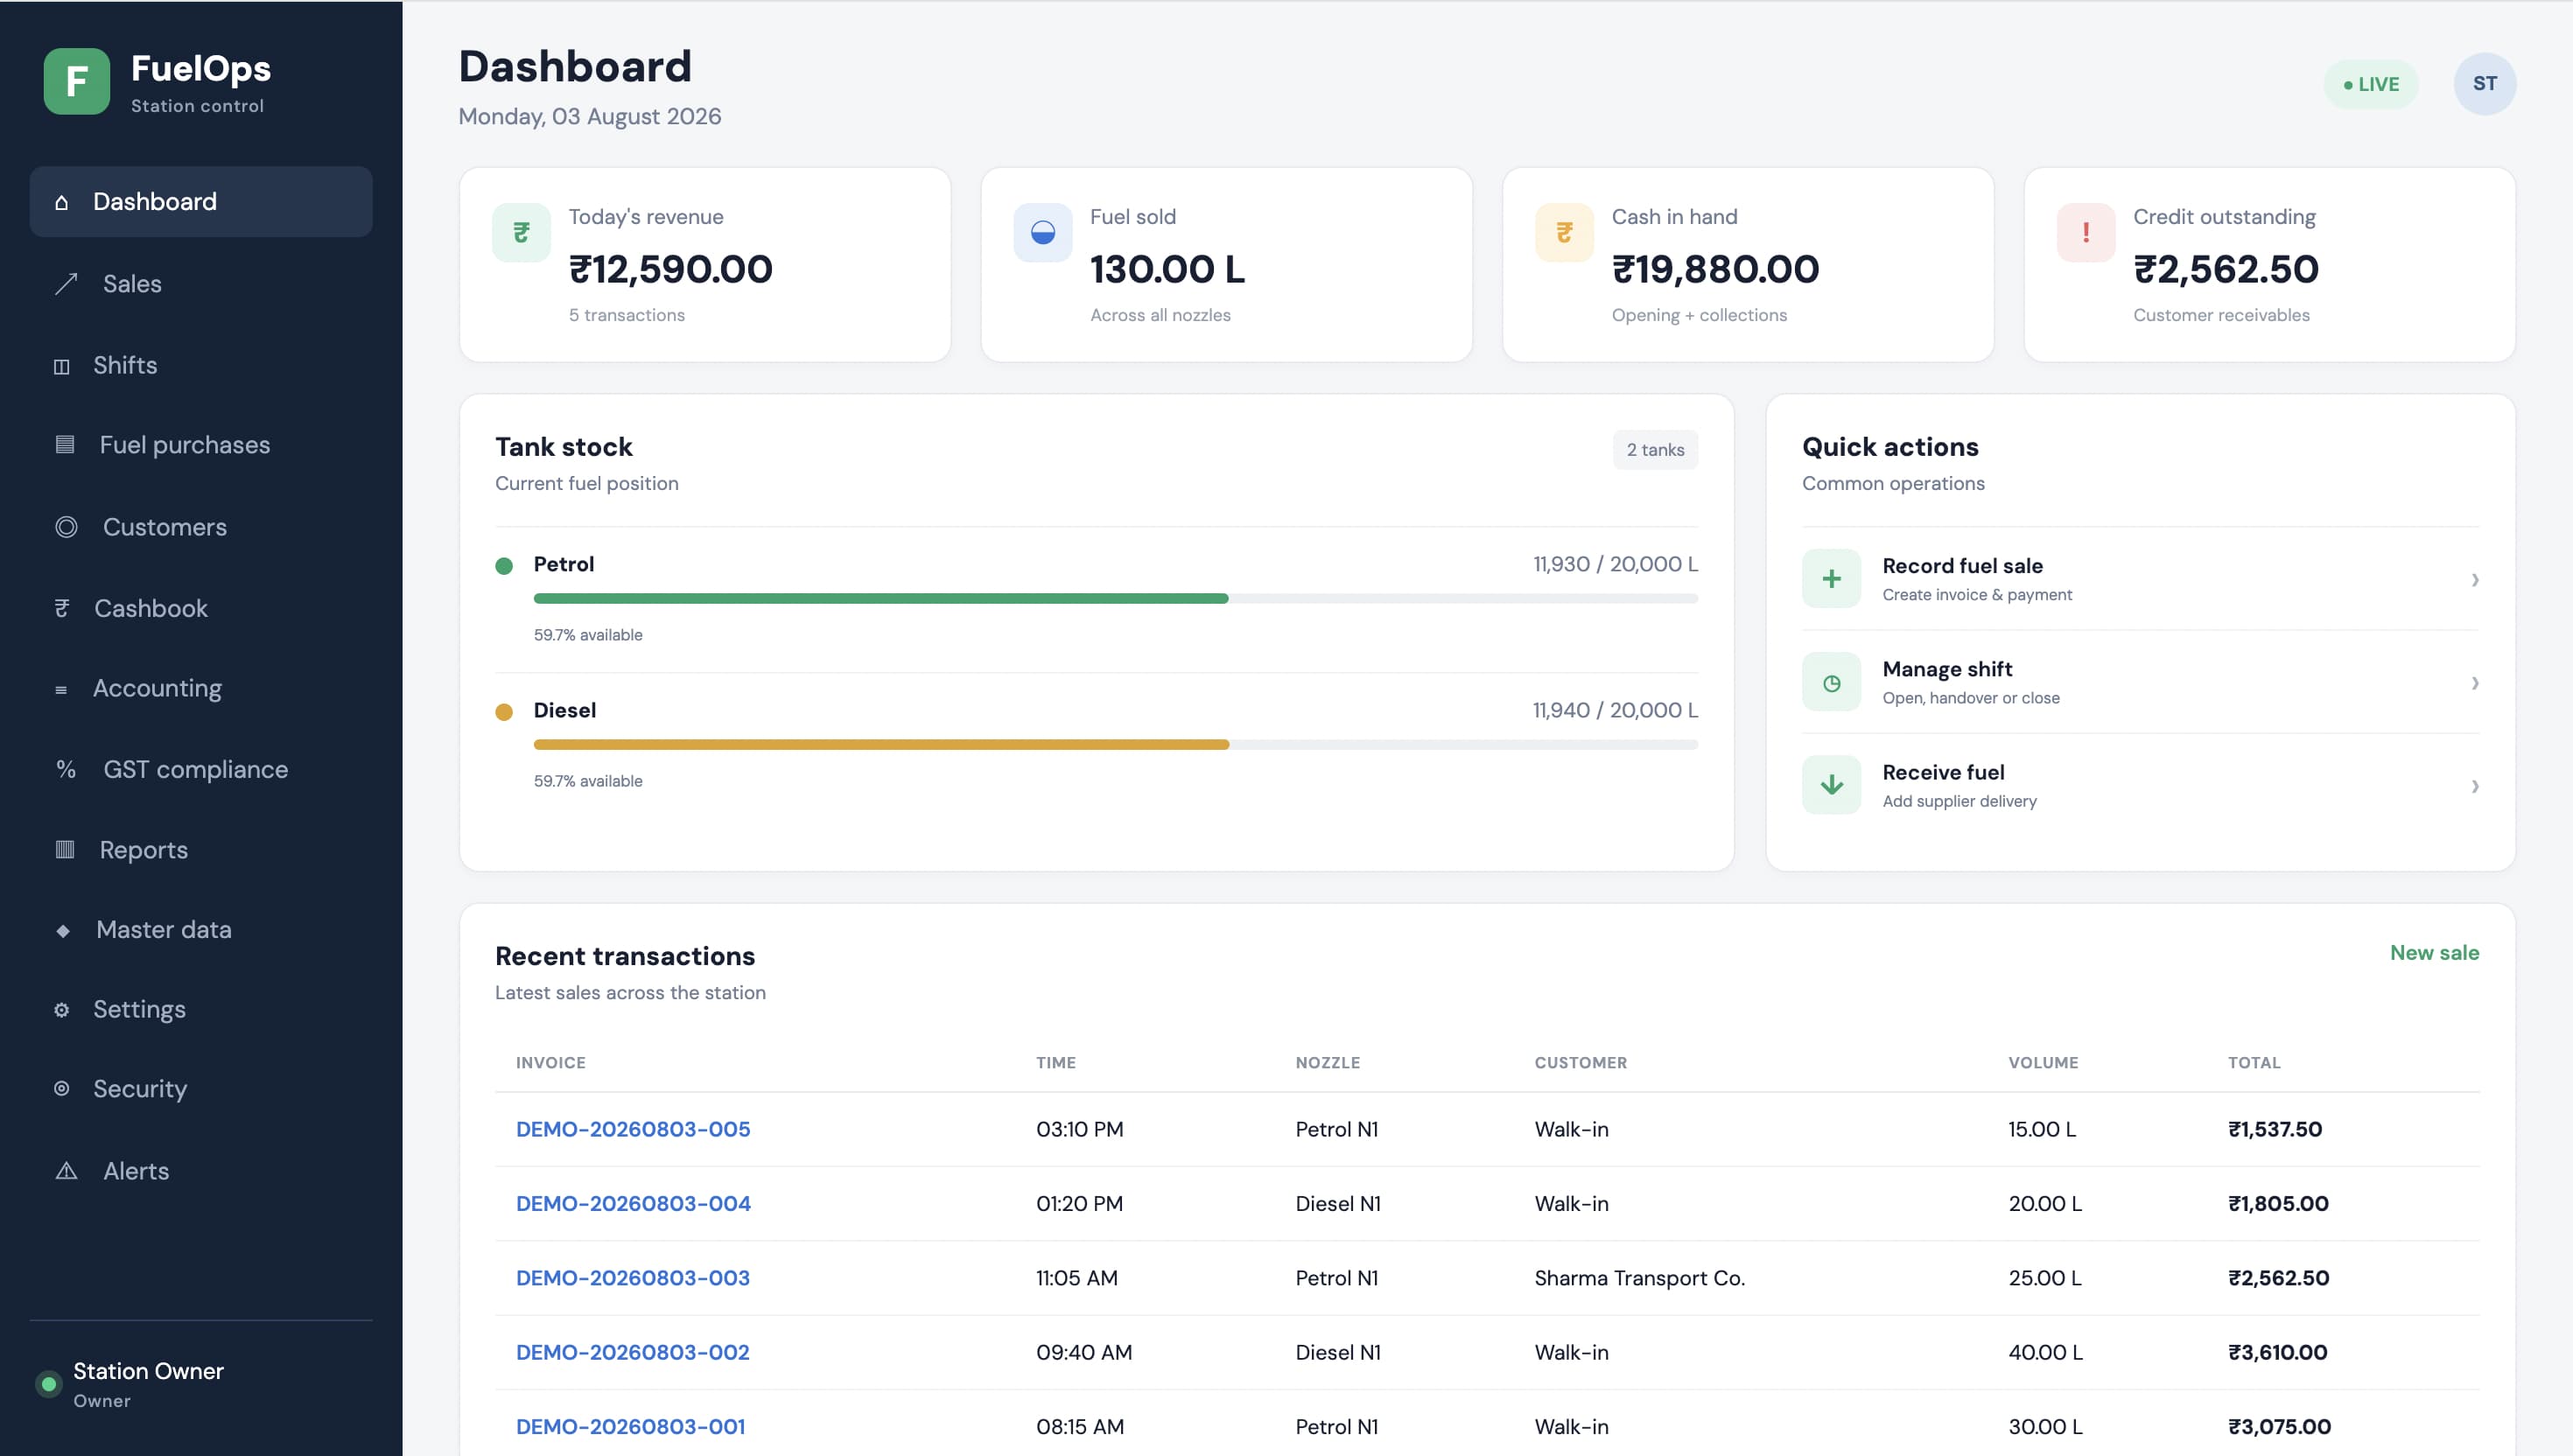Click the 11,930 / 20,000 L petrol reading
Viewport: 2573px width, 1456px height.
(1615, 564)
